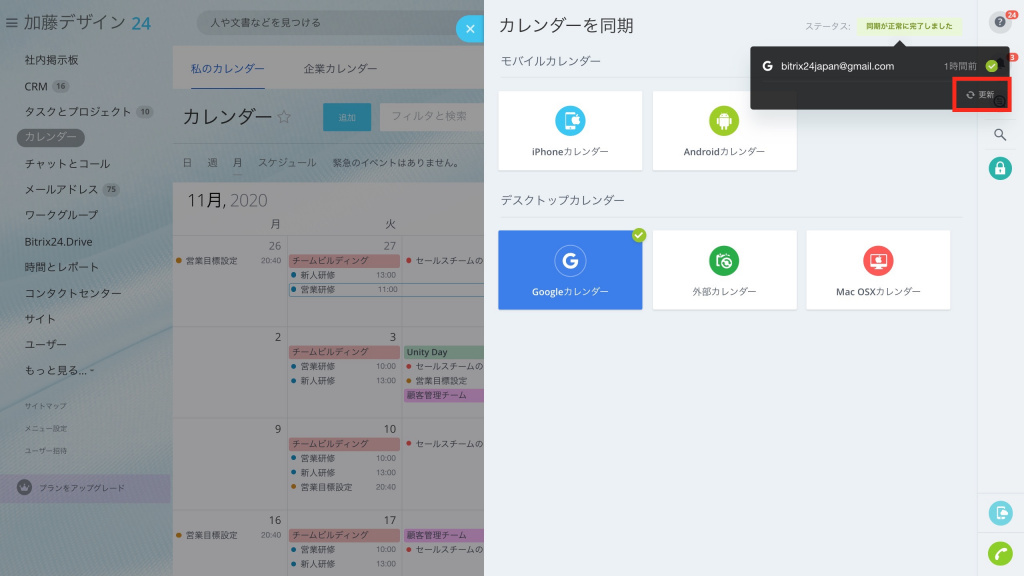Click the green phone call icon

(x=1000, y=553)
